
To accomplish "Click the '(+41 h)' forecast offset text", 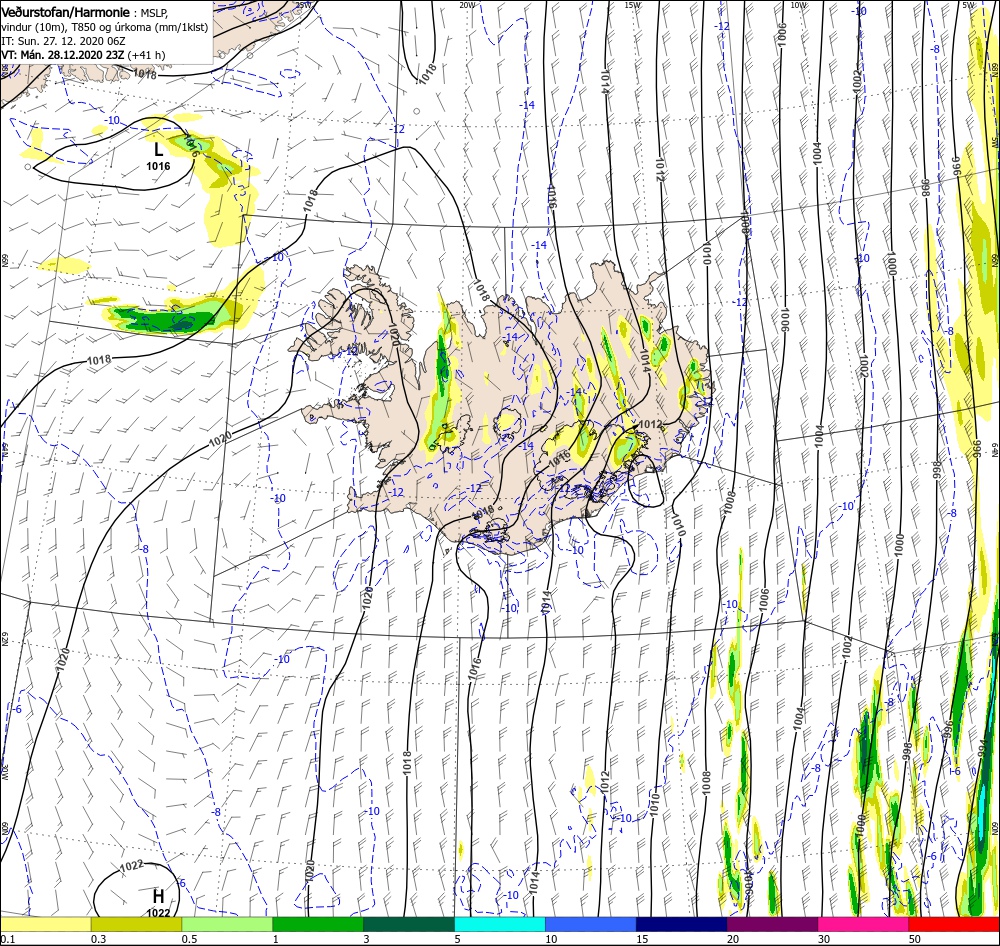I will click(146, 55).
